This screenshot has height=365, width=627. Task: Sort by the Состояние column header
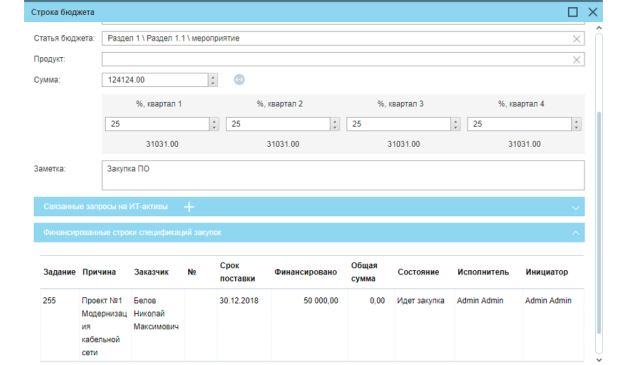[x=418, y=272]
